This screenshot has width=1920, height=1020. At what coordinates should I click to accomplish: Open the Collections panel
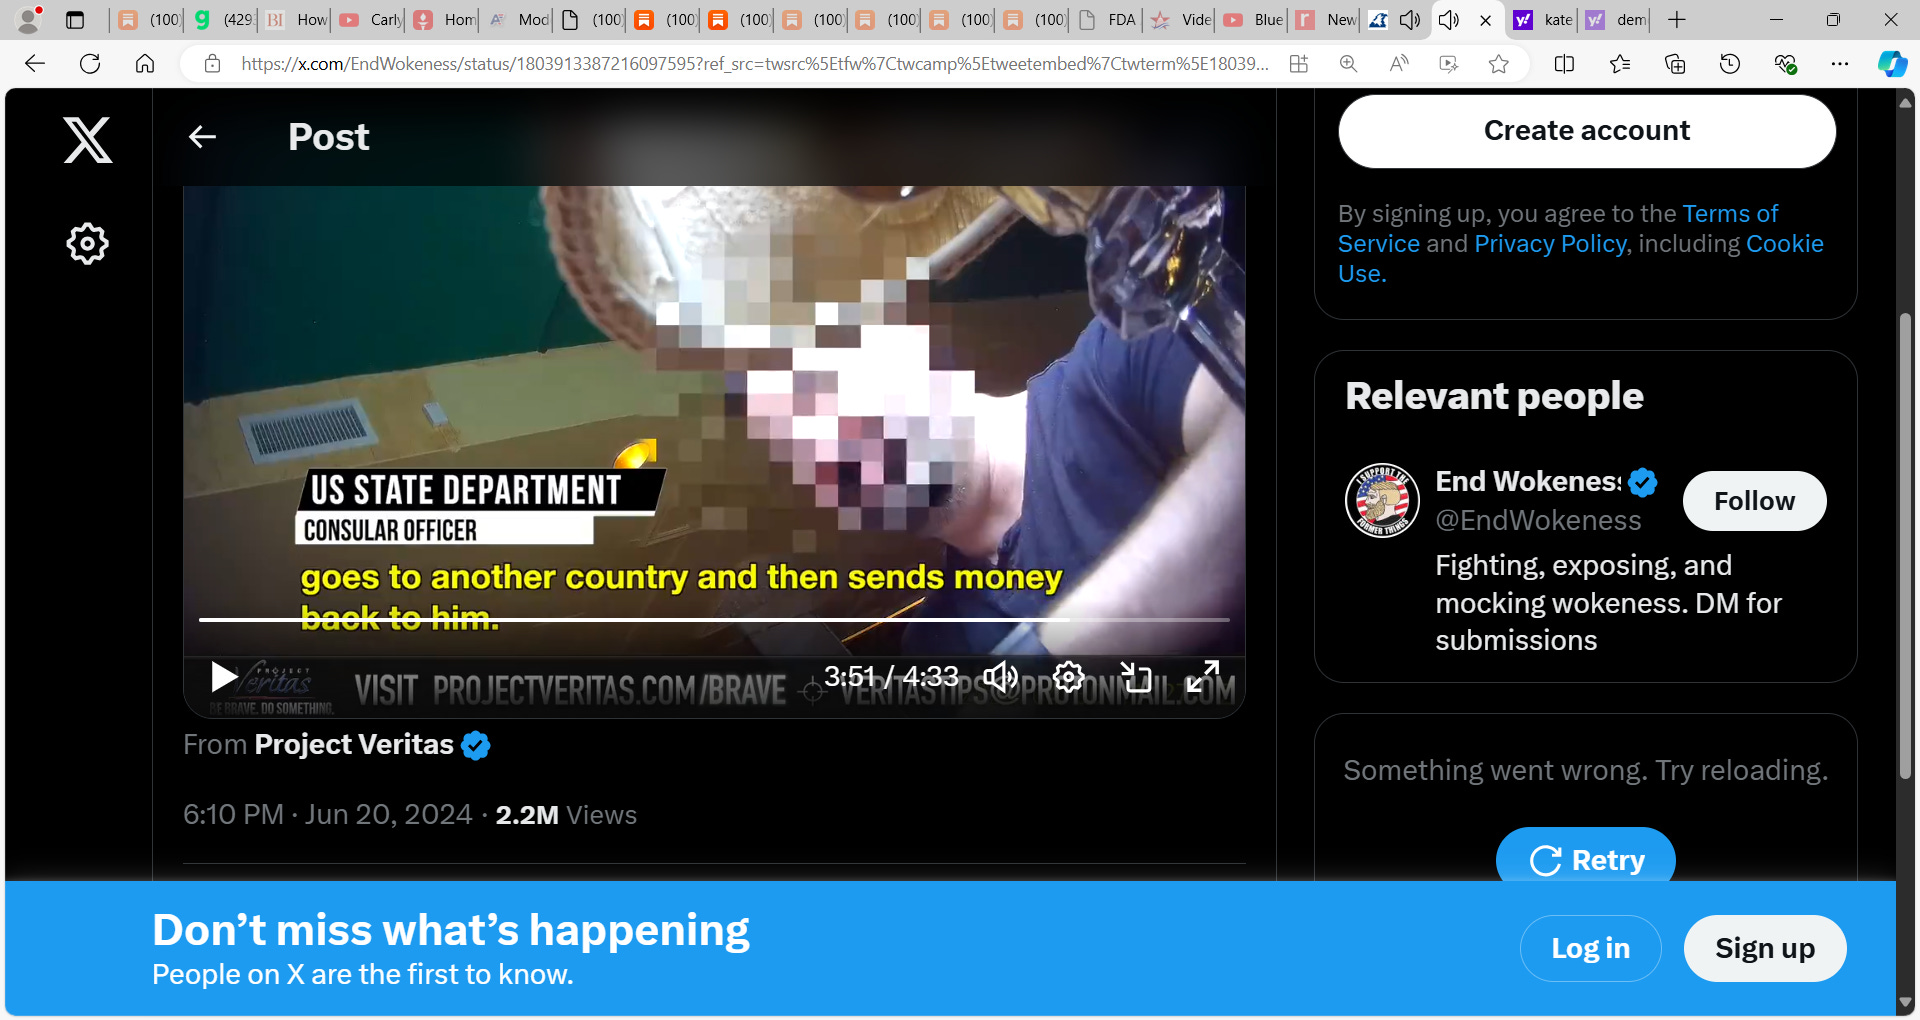tap(1675, 64)
